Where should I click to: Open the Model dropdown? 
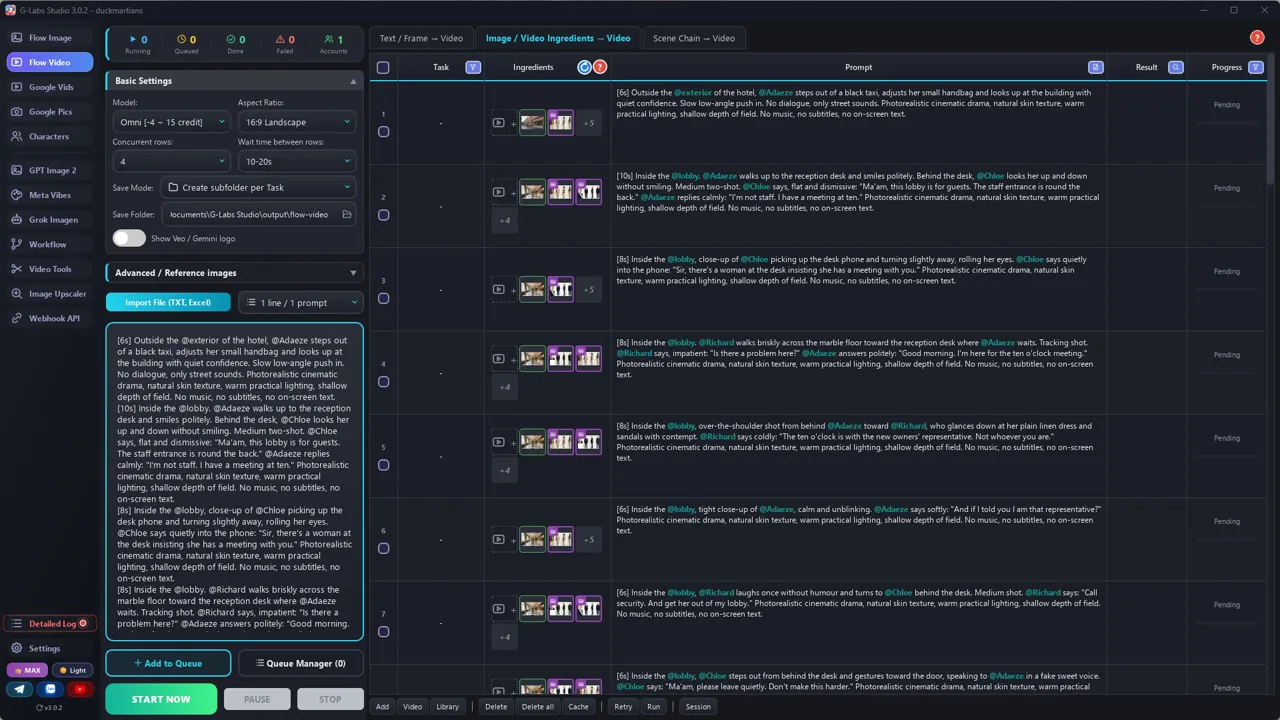[171, 122]
